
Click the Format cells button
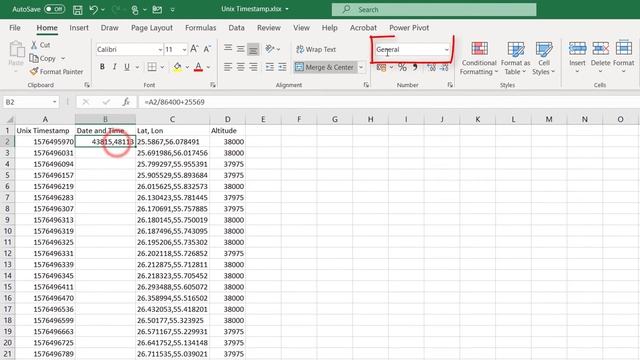point(623,57)
